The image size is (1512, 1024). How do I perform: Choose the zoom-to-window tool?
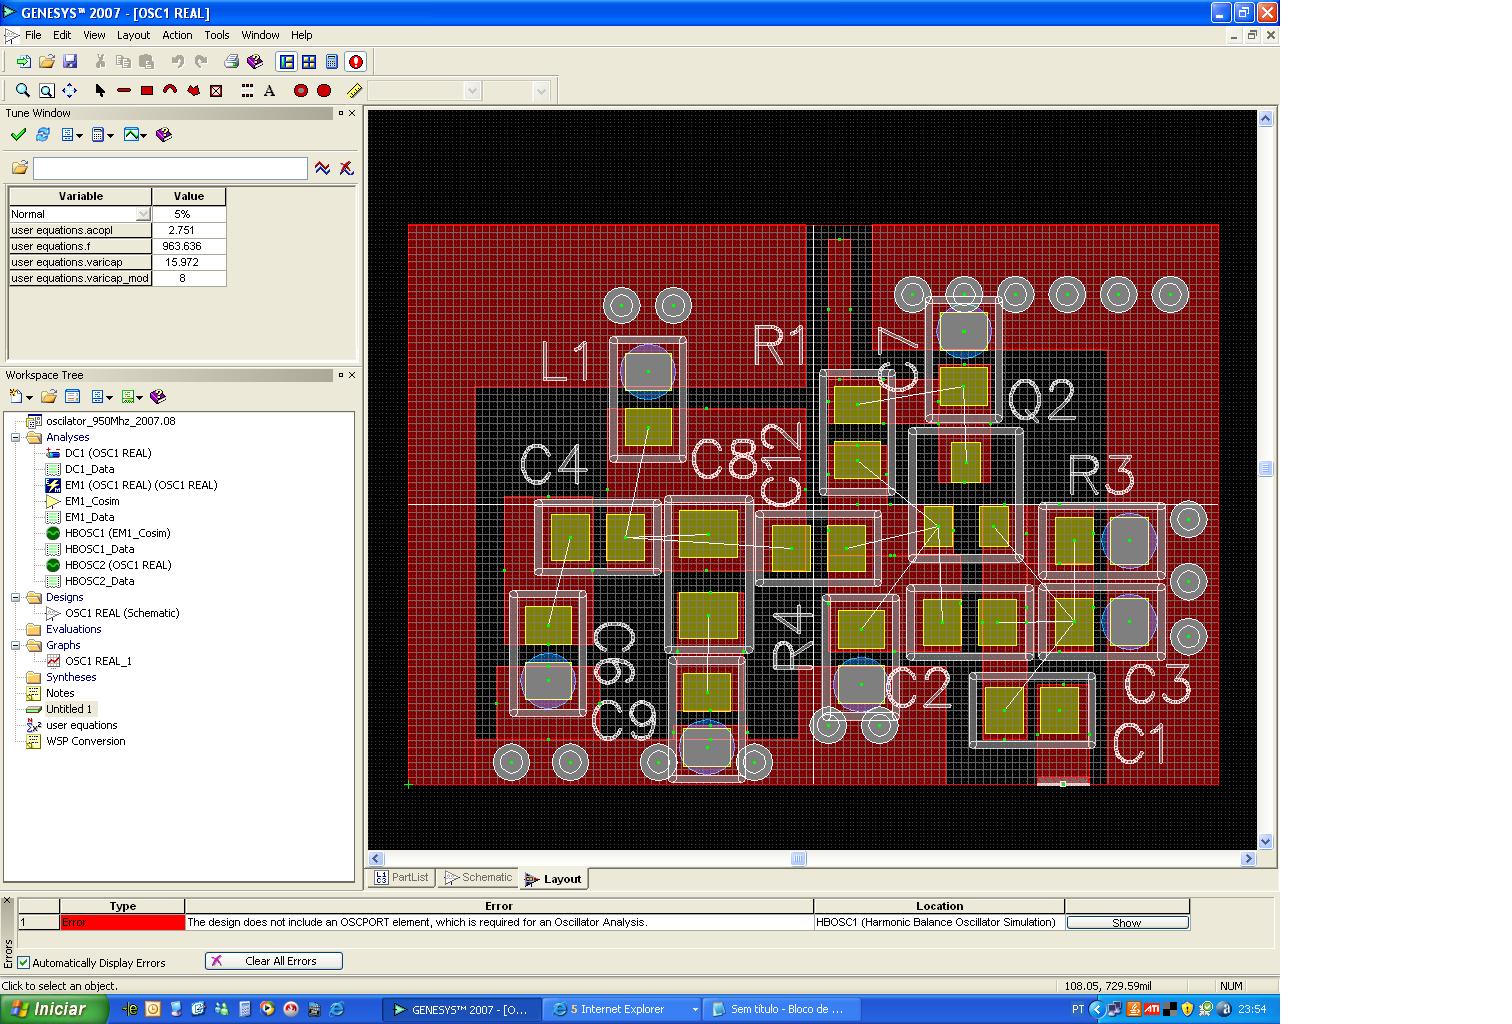coord(46,91)
